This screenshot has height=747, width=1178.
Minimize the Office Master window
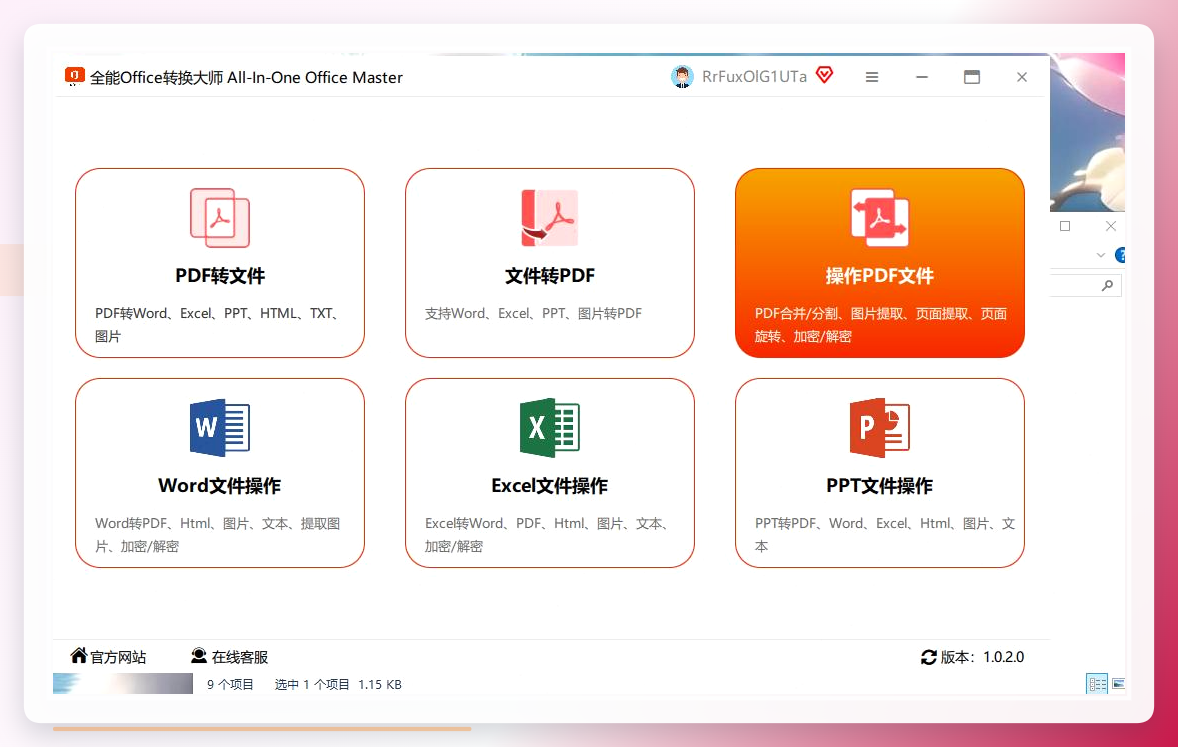point(922,77)
